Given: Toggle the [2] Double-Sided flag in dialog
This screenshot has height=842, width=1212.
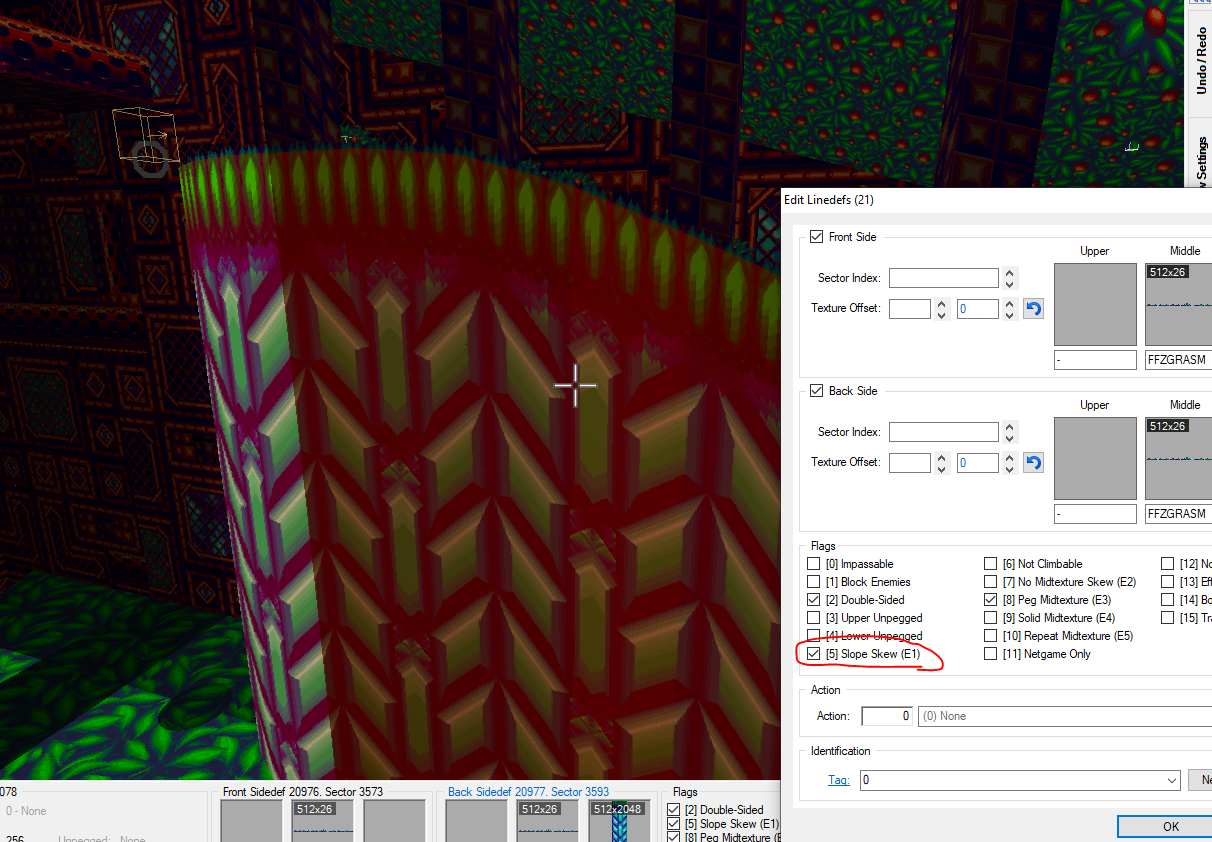Looking at the screenshot, I should (814, 600).
